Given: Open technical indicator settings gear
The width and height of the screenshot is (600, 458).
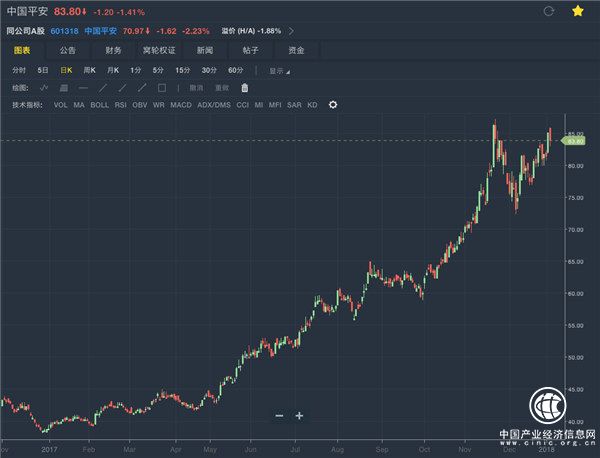Looking at the screenshot, I should 333,104.
